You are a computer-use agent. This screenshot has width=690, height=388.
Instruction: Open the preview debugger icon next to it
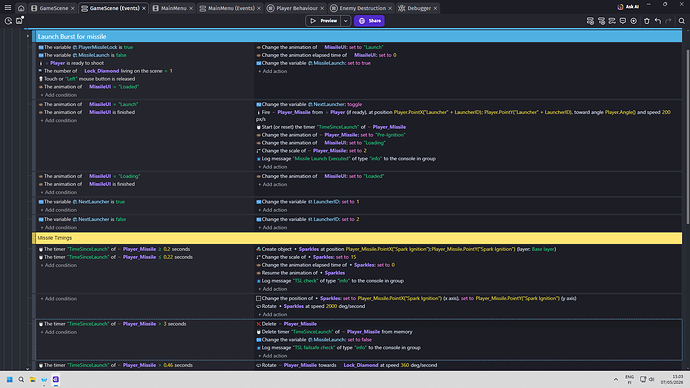[x=19, y=20]
